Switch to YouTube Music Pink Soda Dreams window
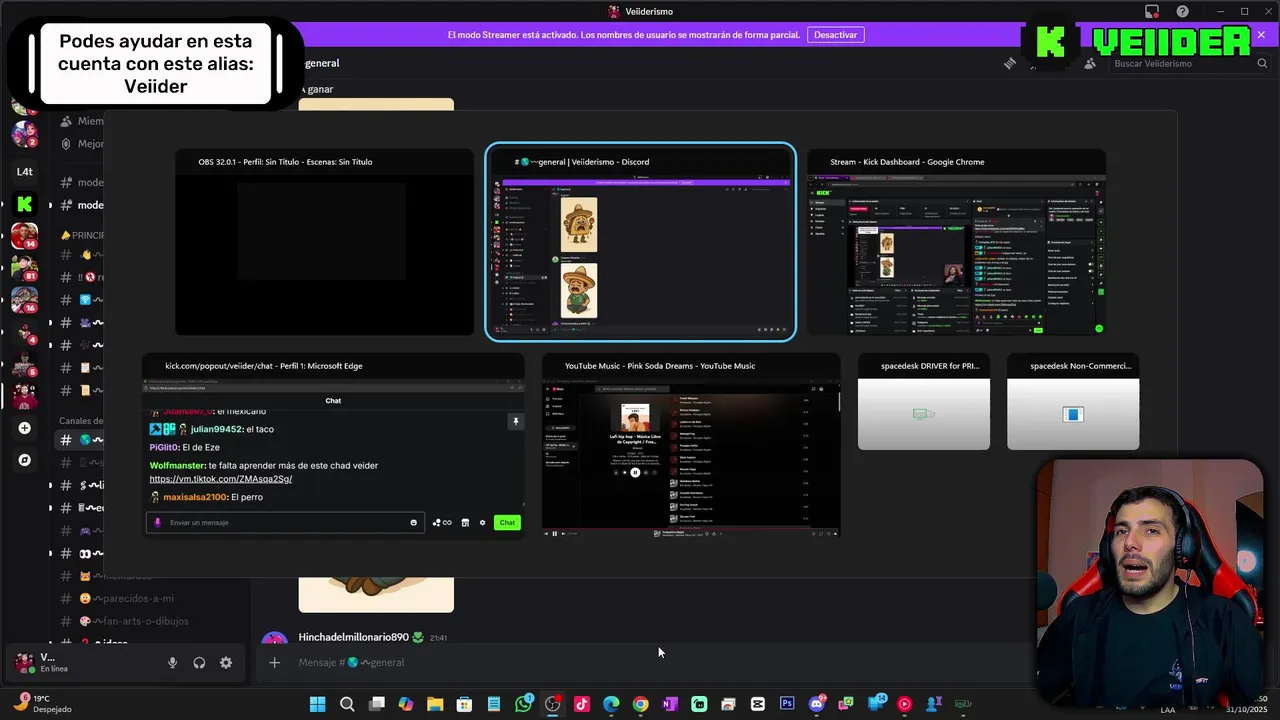This screenshot has width=1280, height=720. (691, 446)
